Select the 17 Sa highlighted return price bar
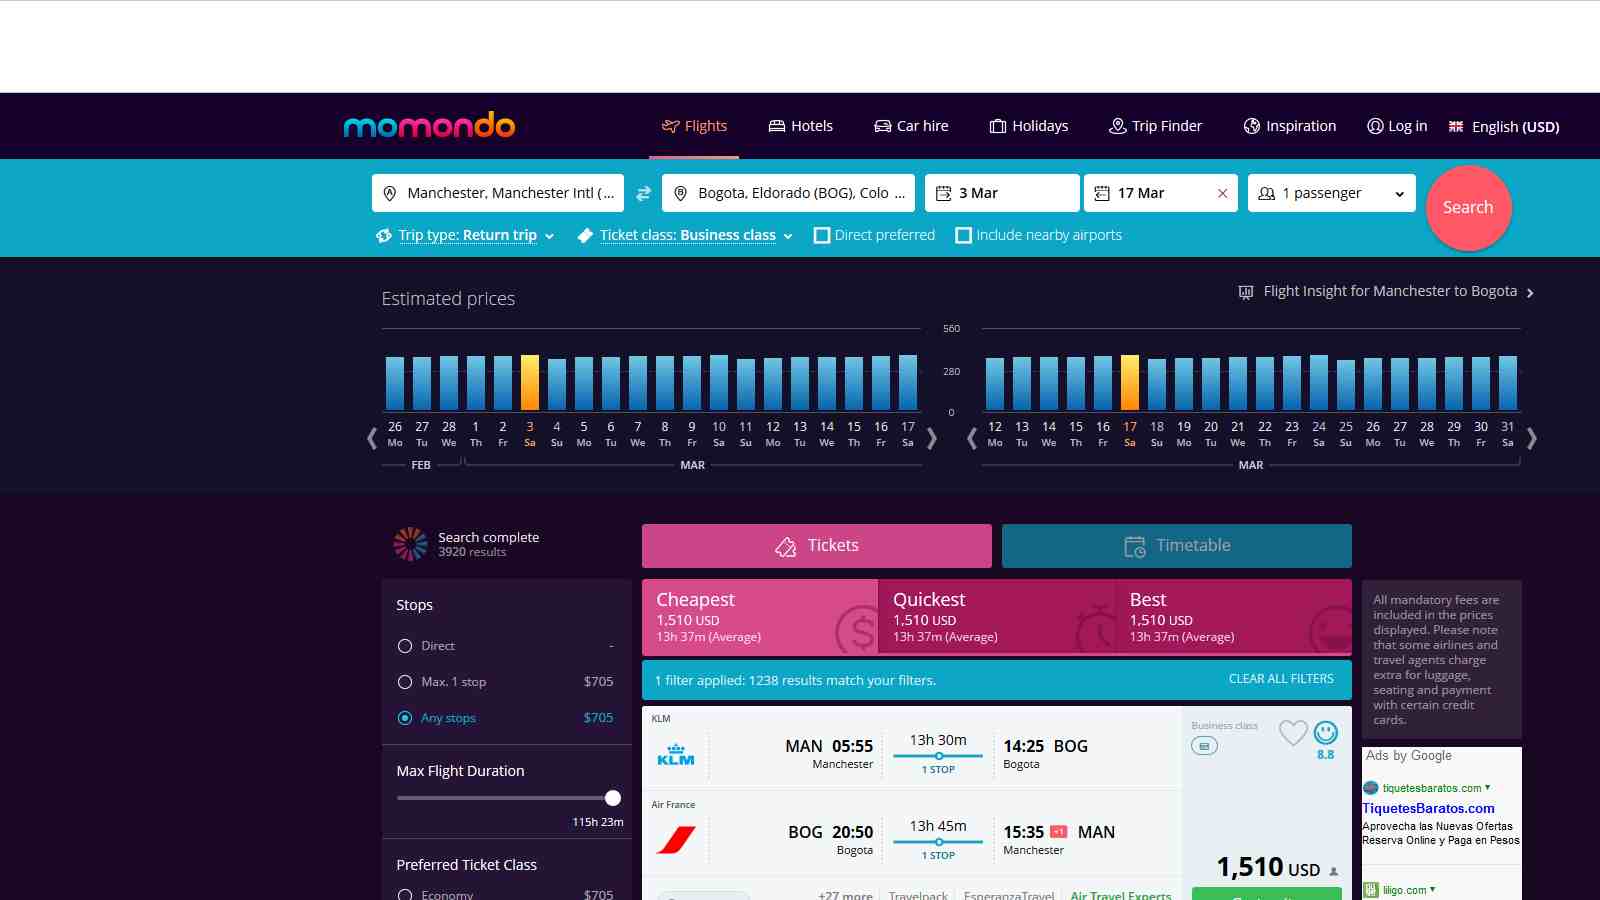Viewport: 1600px width, 900px height. click(1130, 382)
